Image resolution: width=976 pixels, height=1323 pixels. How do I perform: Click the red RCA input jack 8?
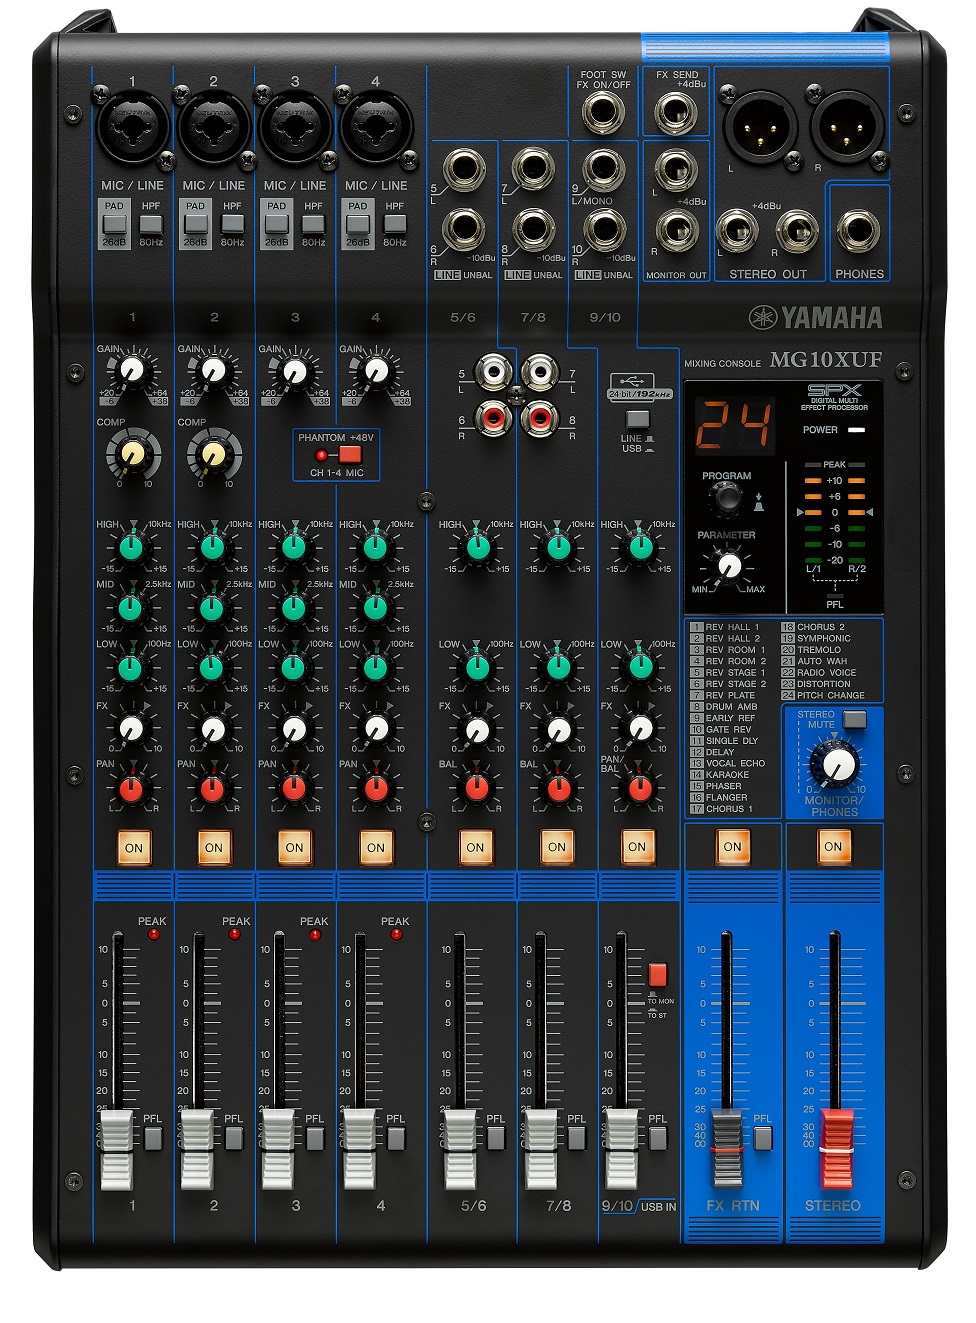[x=540, y=416]
